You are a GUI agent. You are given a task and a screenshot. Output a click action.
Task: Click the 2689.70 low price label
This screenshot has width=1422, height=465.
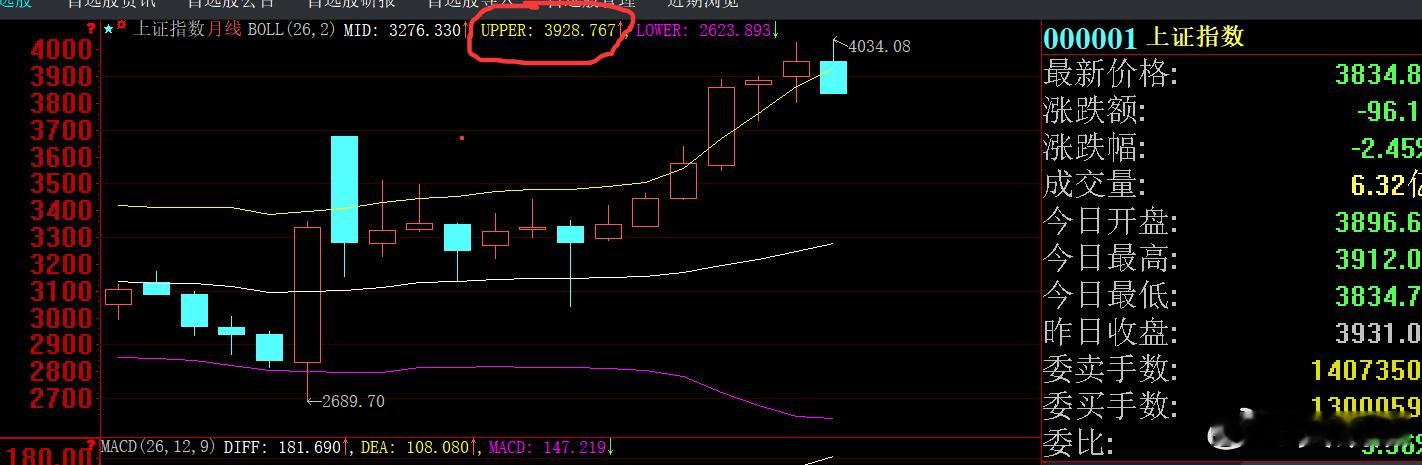pos(353,401)
